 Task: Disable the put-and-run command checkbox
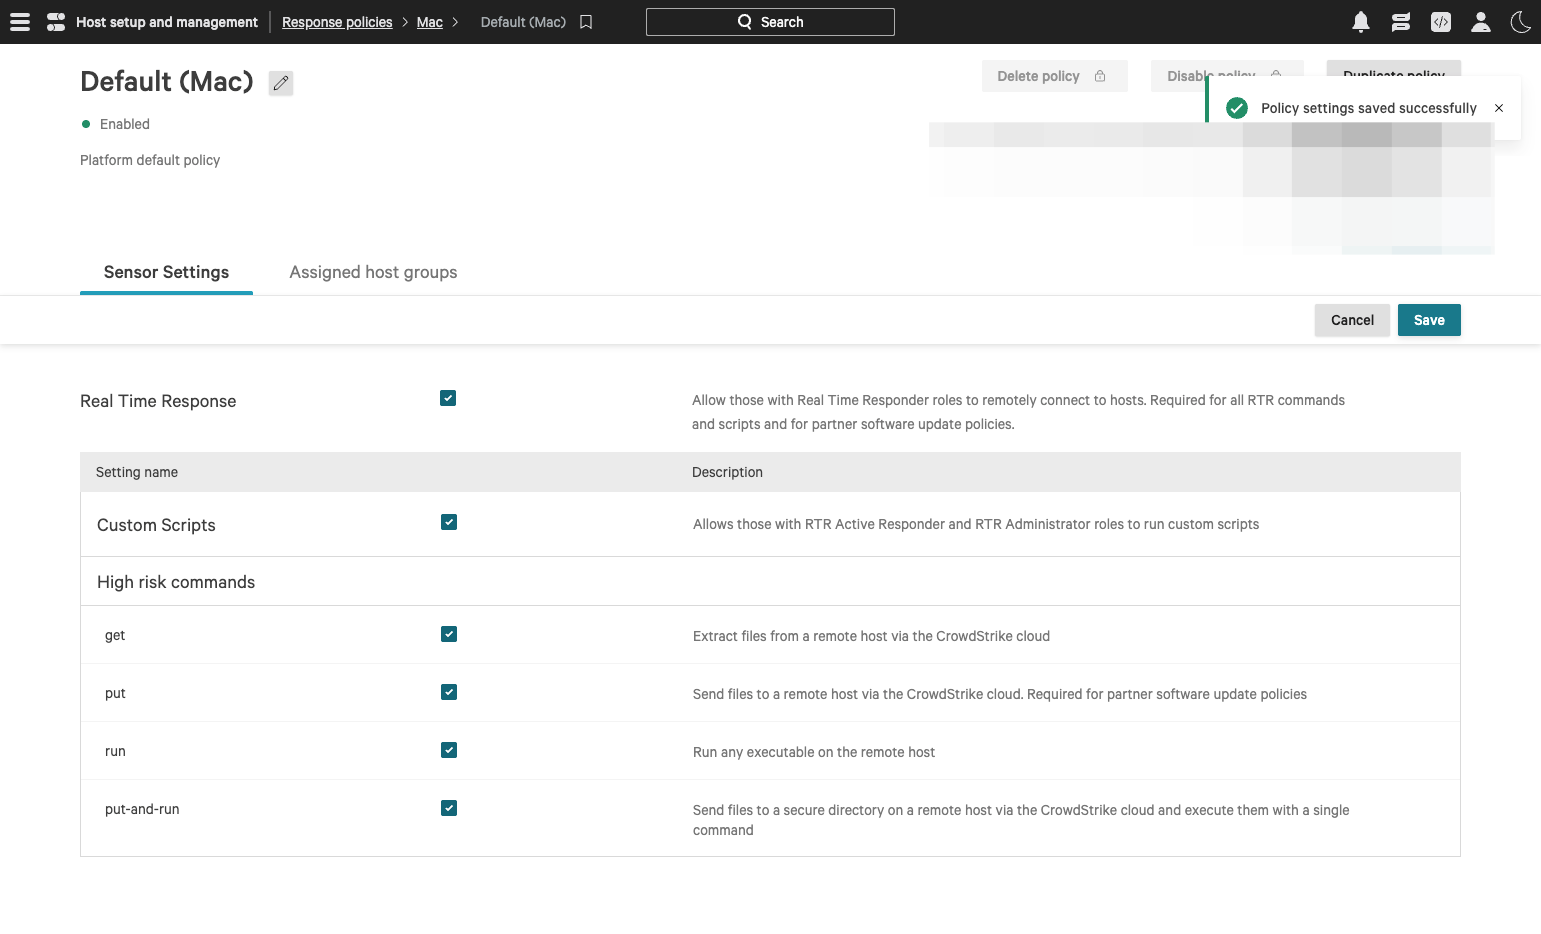[449, 808]
